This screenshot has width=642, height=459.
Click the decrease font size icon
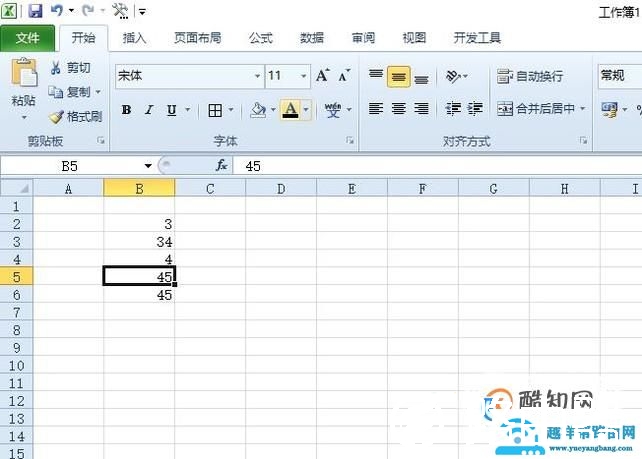344,75
